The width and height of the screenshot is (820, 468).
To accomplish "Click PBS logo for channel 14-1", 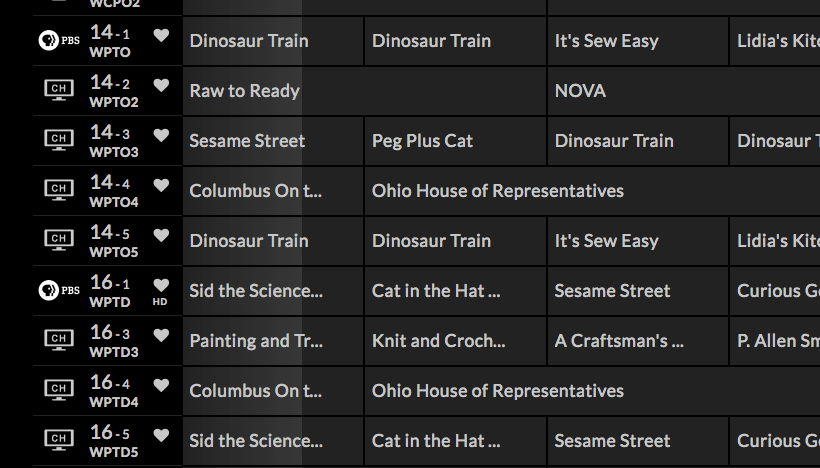I will [x=59, y=40].
